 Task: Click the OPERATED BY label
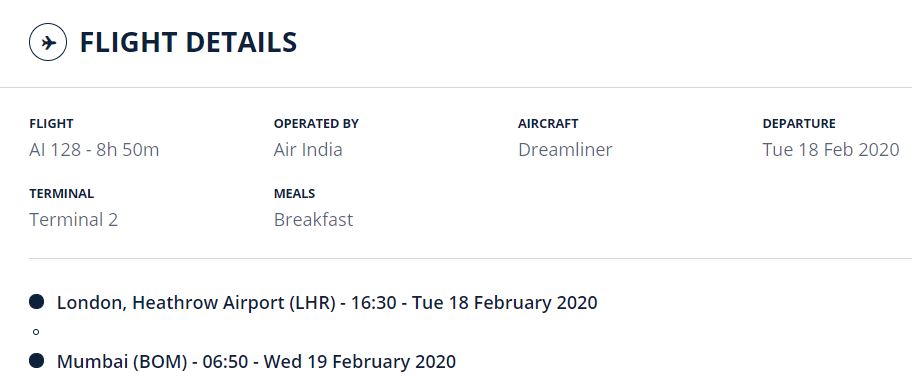(316, 124)
